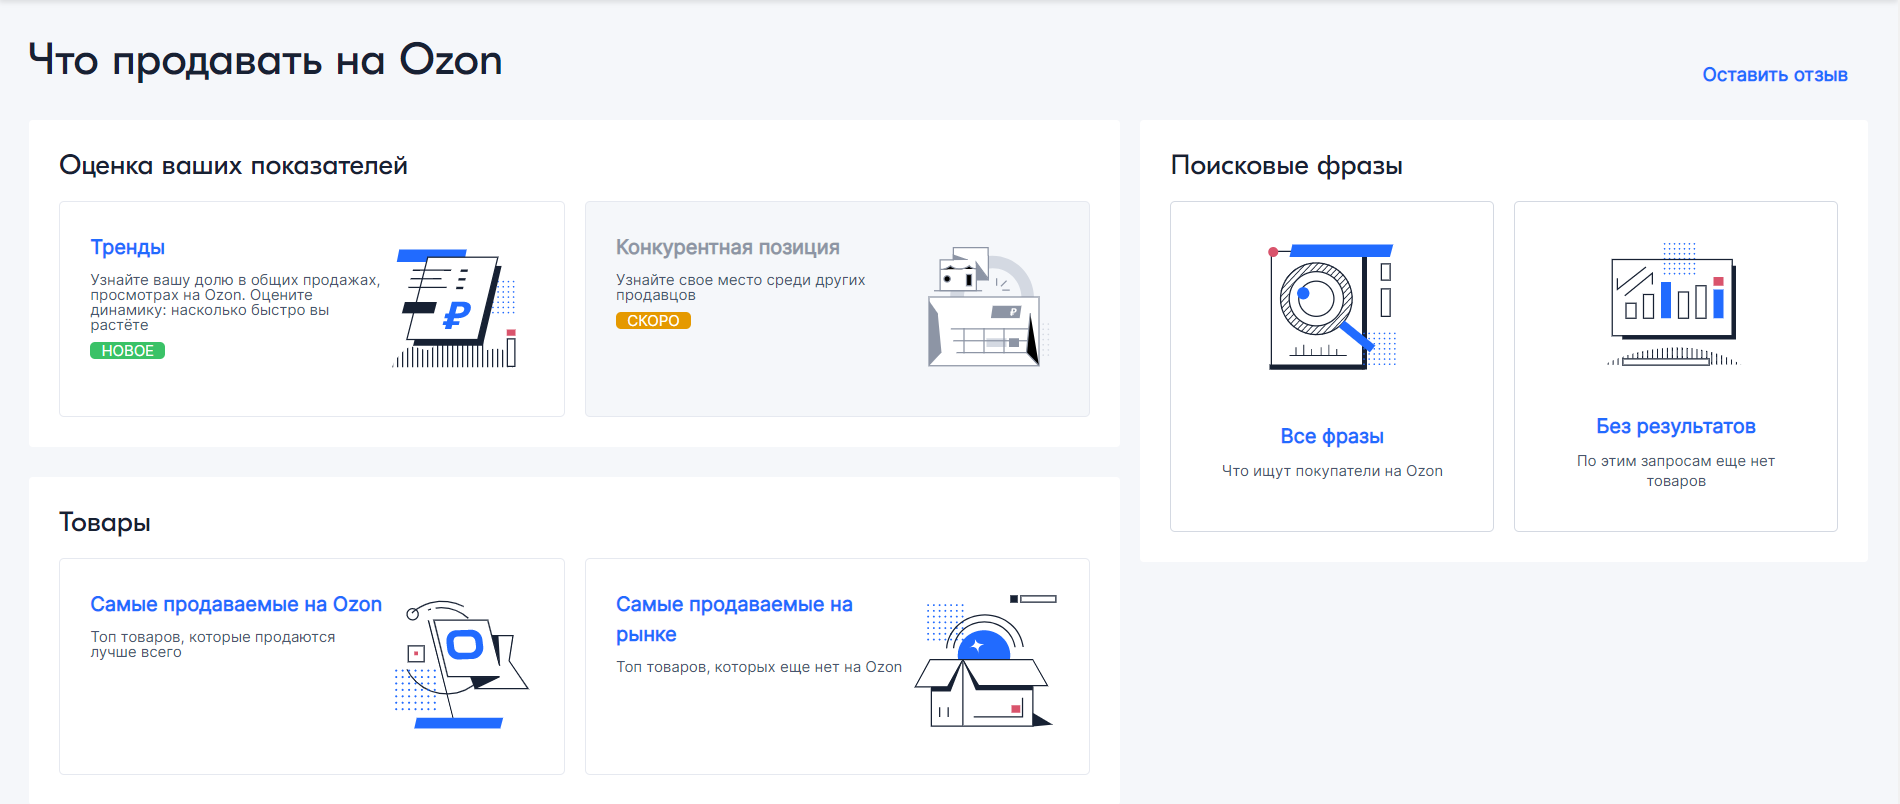Click the Тренды ruble document illustration
The width and height of the screenshot is (1900, 804).
pyautogui.click(x=455, y=308)
